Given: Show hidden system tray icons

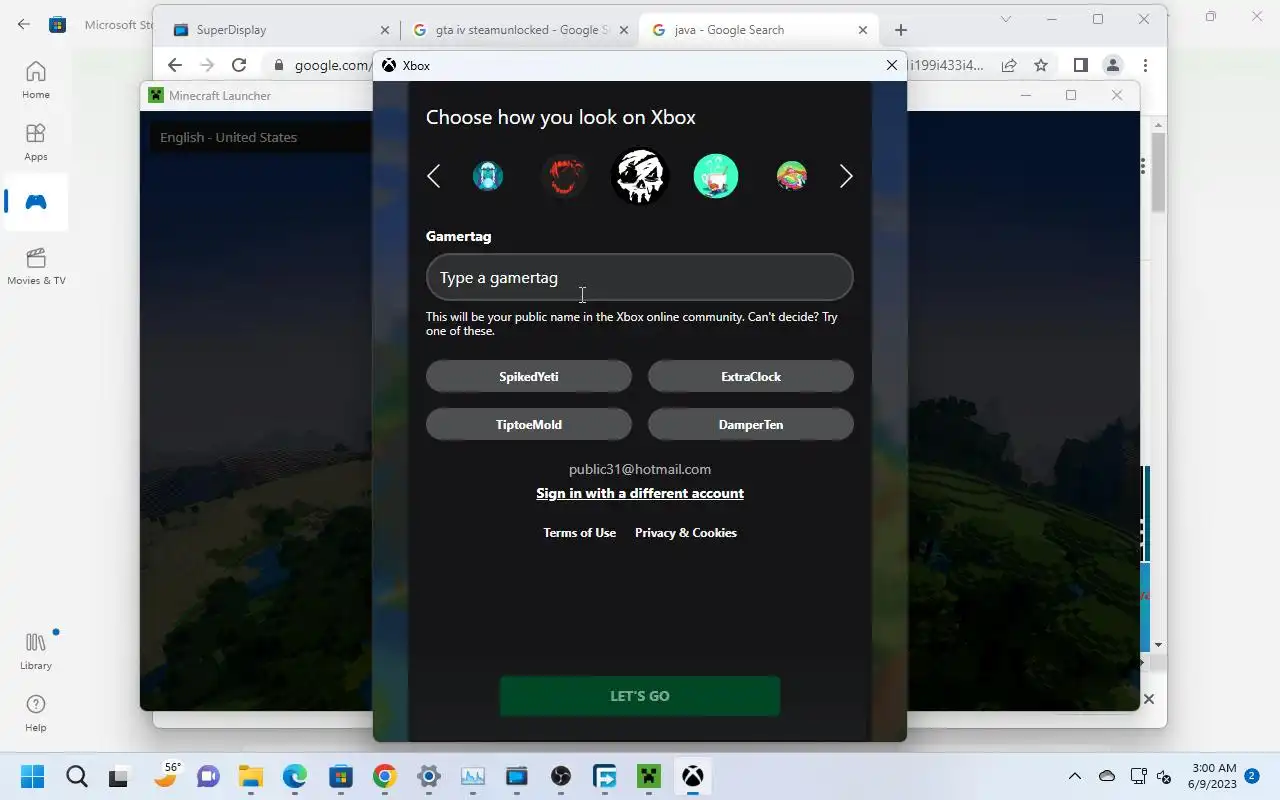Looking at the screenshot, I should (x=1075, y=777).
